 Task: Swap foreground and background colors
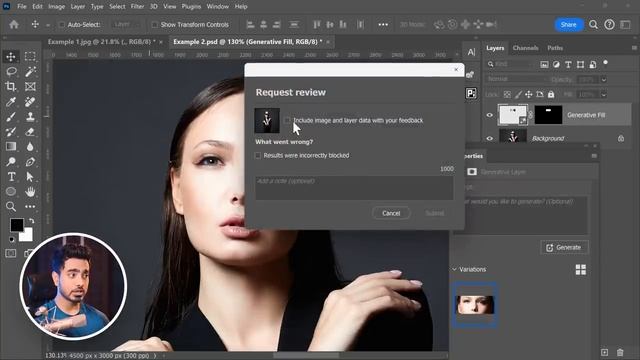(x=31, y=221)
